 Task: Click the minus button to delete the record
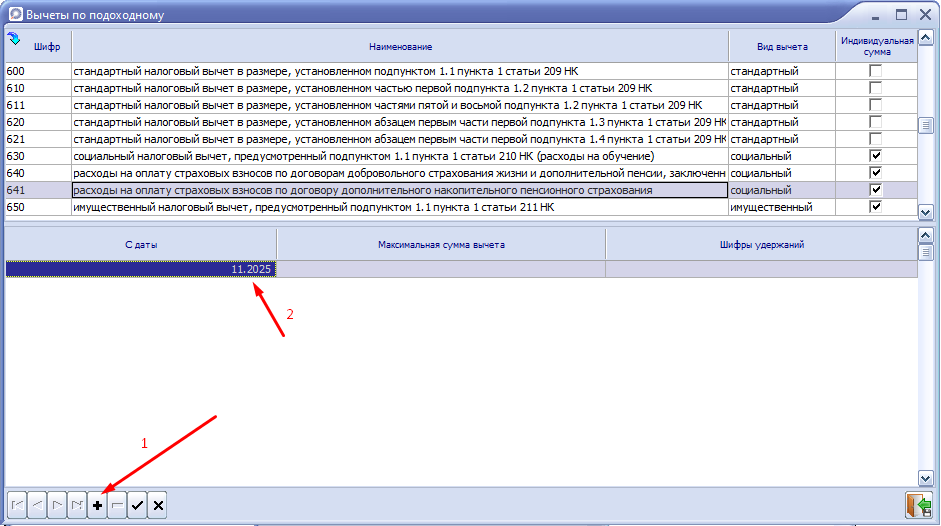pos(117,506)
